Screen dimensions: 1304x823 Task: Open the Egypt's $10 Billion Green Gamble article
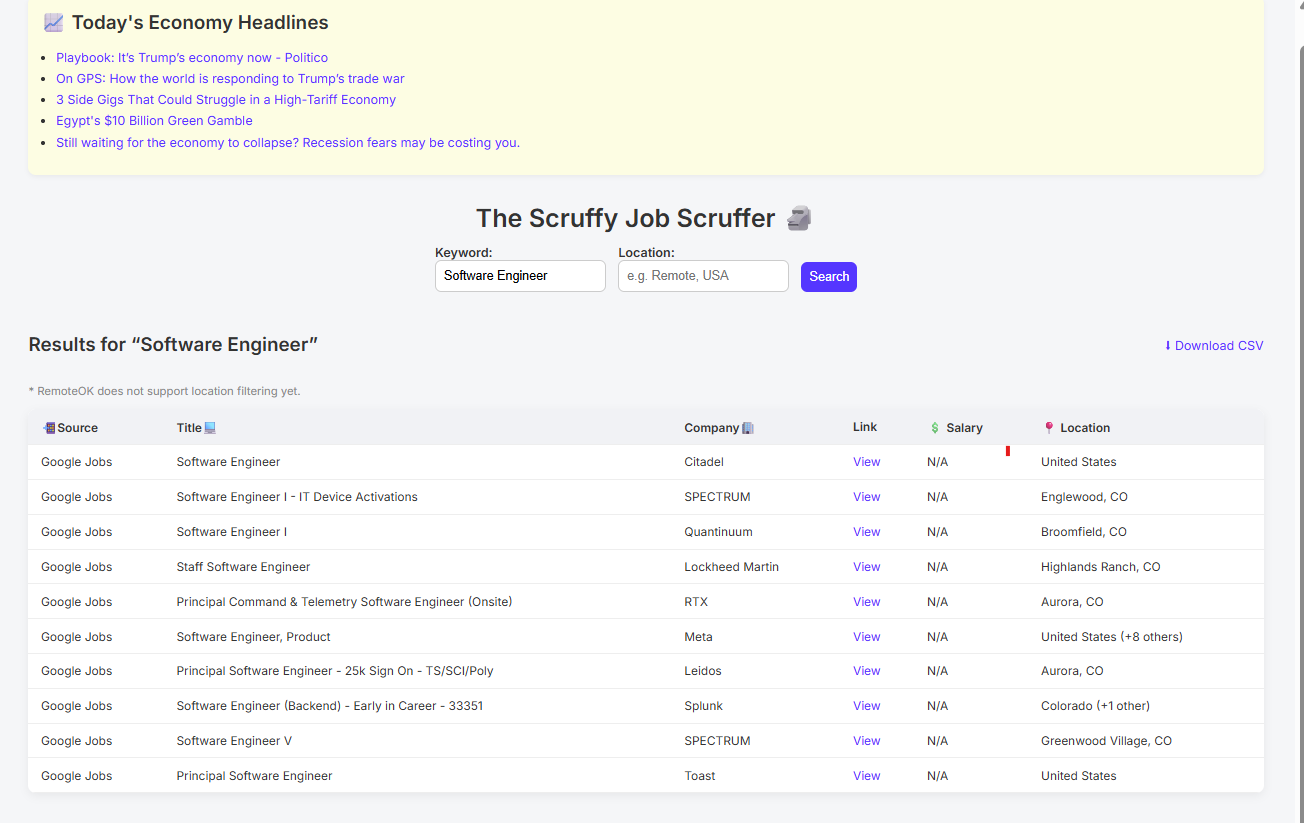click(x=154, y=121)
